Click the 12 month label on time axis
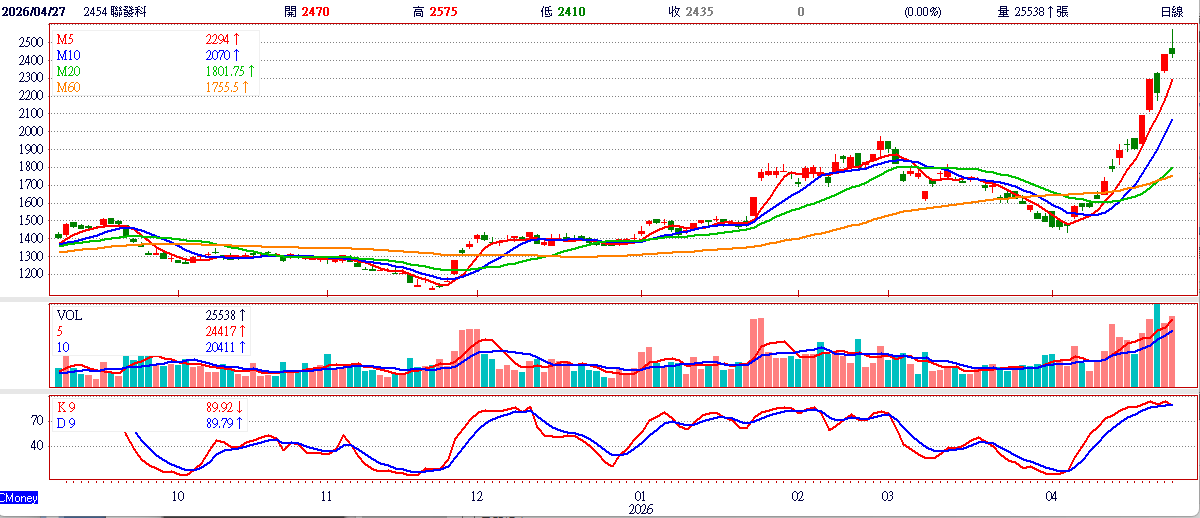The height and width of the screenshot is (518, 1200). coord(477,496)
